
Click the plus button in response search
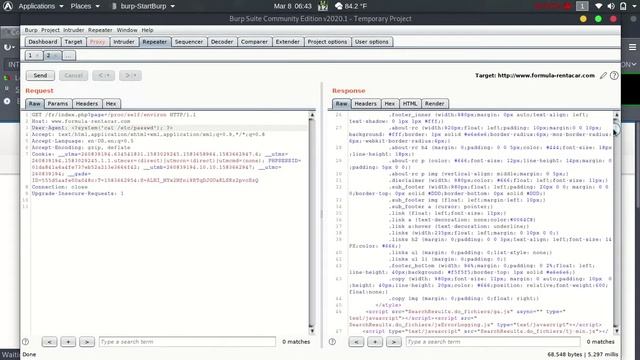(x=375, y=342)
